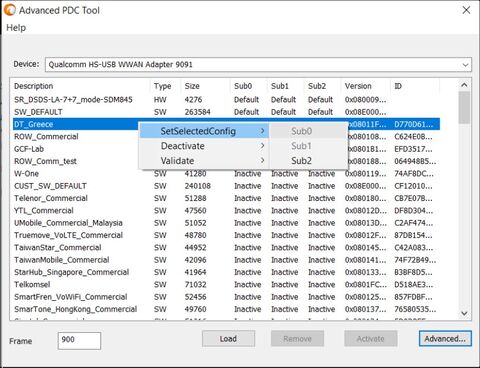Screen dimensions: 480x368
Task: Click ID value C624E0B...
Action: (413, 137)
